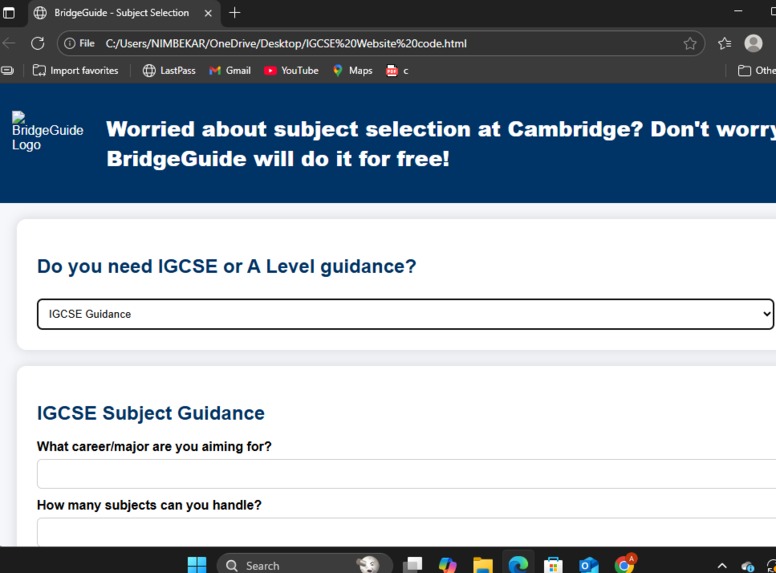776x573 pixels.
Task: Open the Other favorites folder
Action: tap(757, 71)
